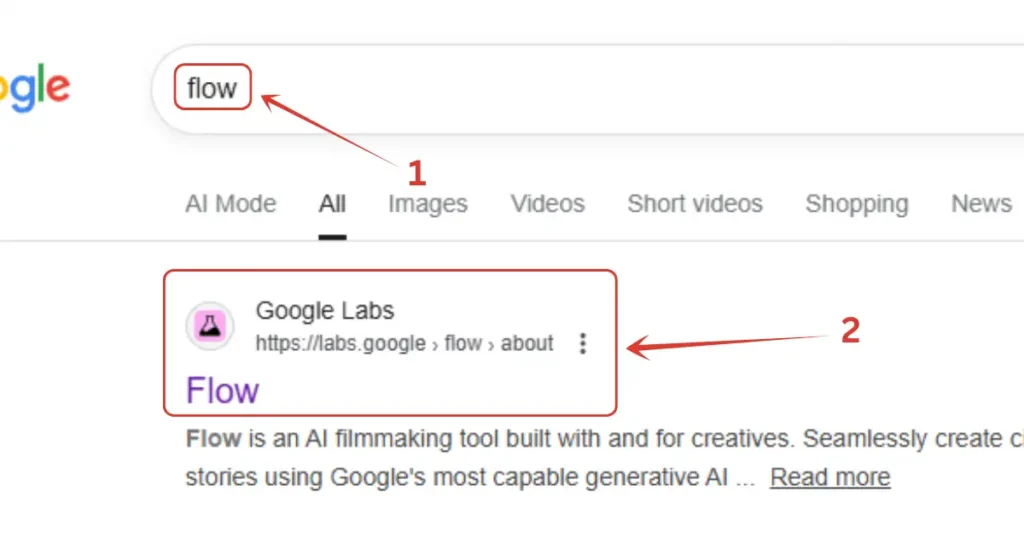Click in the search box containing 'flow'

coord(588,89)
